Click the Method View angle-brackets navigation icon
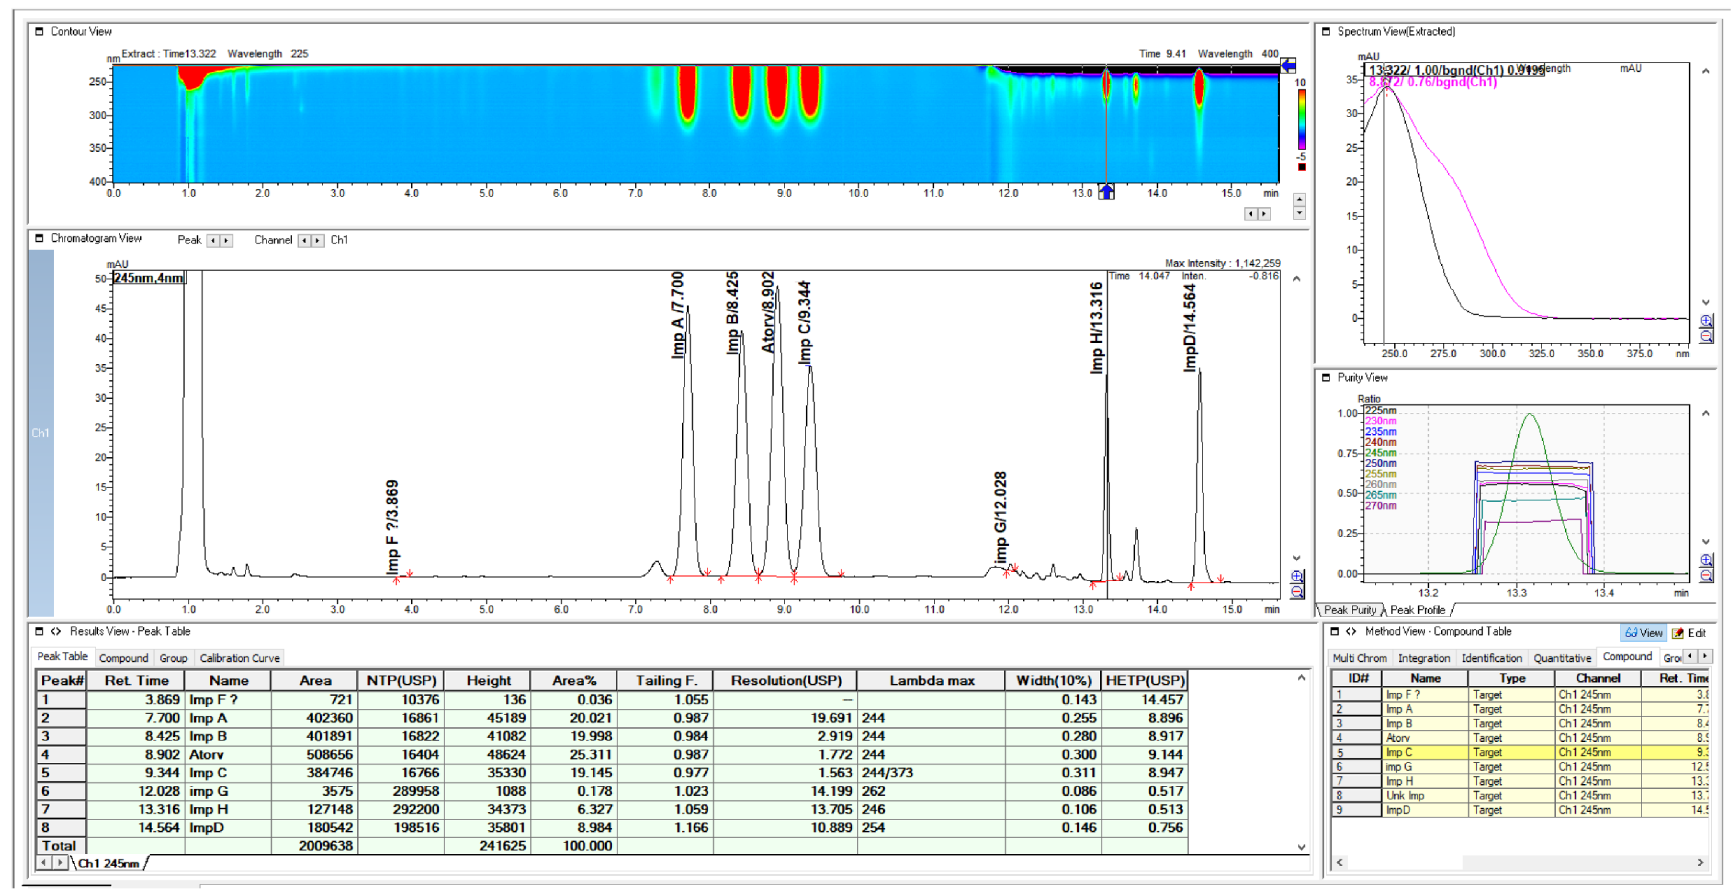 click(1351, 631)
